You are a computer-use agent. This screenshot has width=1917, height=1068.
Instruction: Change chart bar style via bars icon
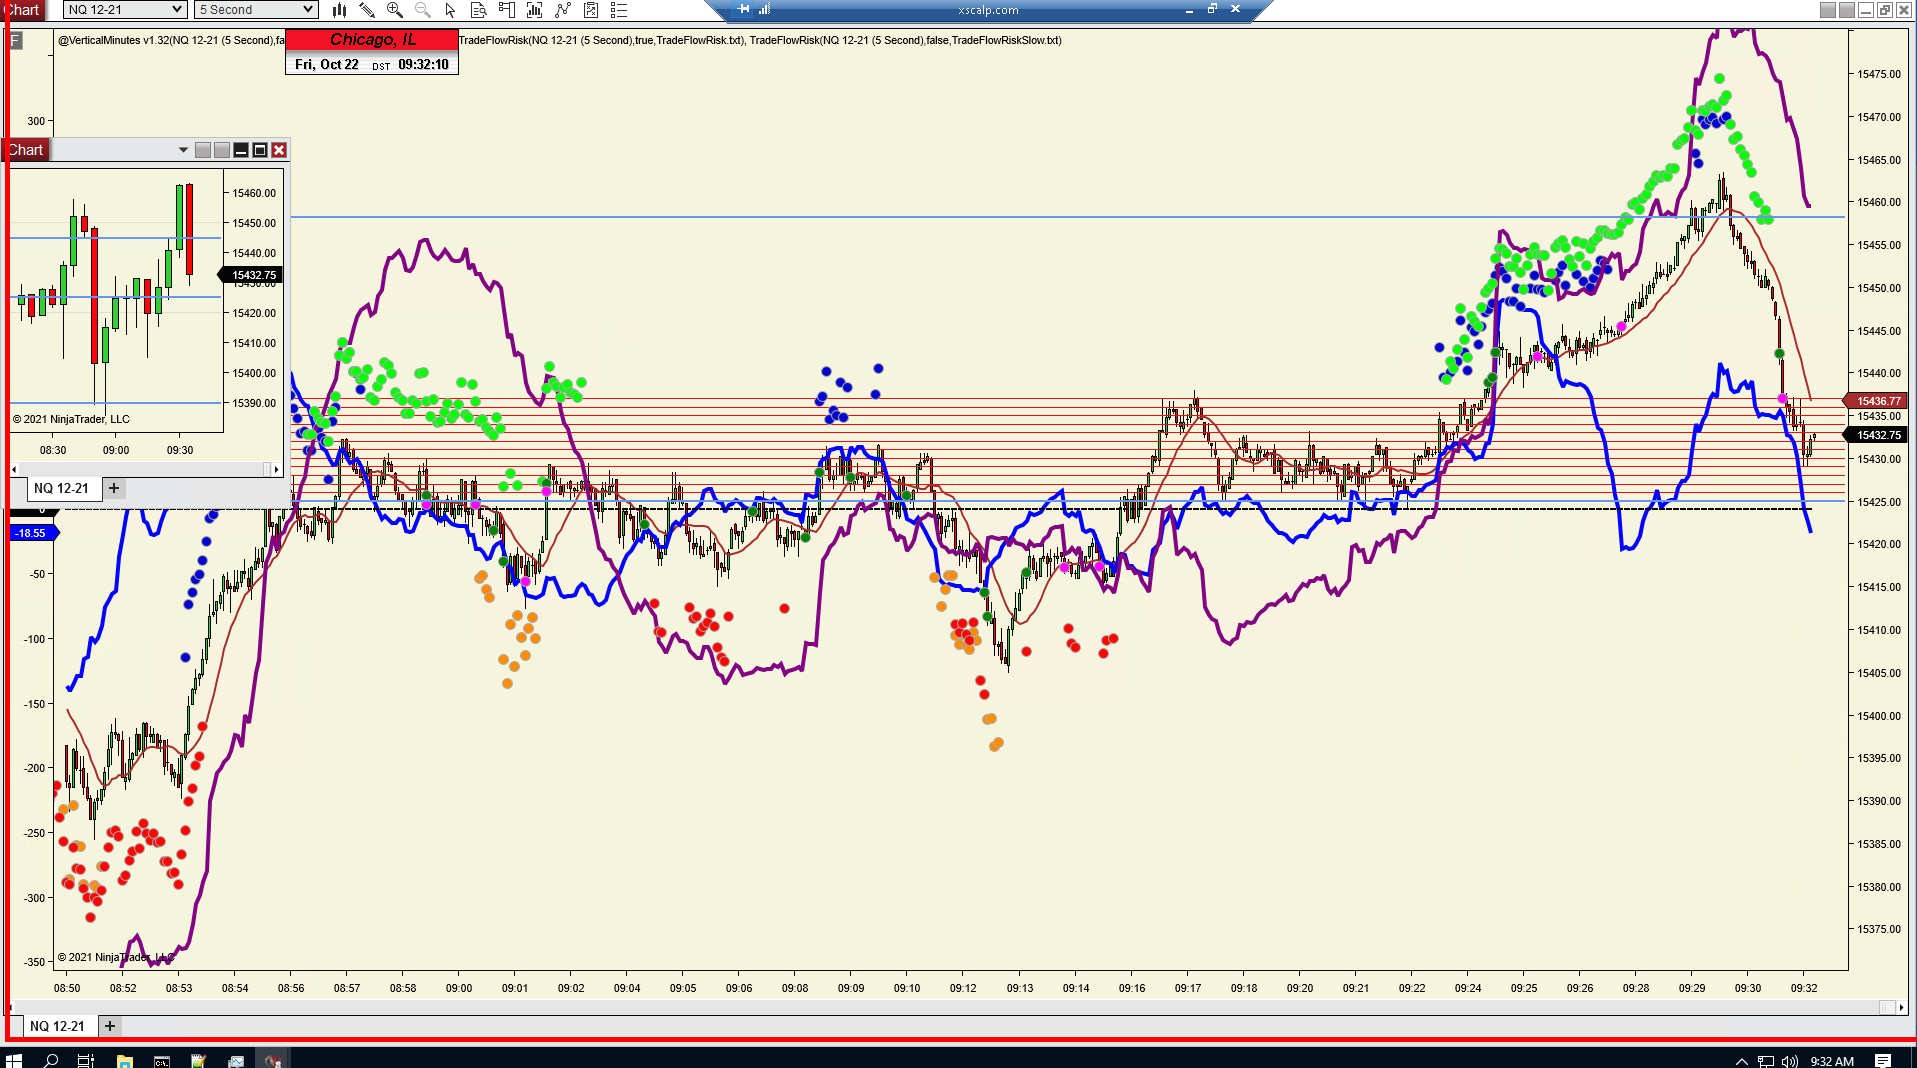[x=340, y=10]
